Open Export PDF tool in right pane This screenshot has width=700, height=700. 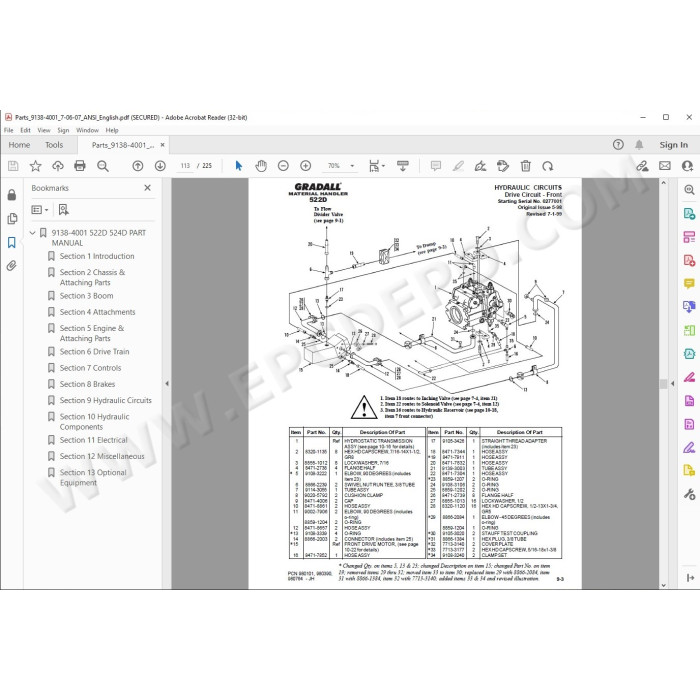pyautogui.click(x=689, y=213)
